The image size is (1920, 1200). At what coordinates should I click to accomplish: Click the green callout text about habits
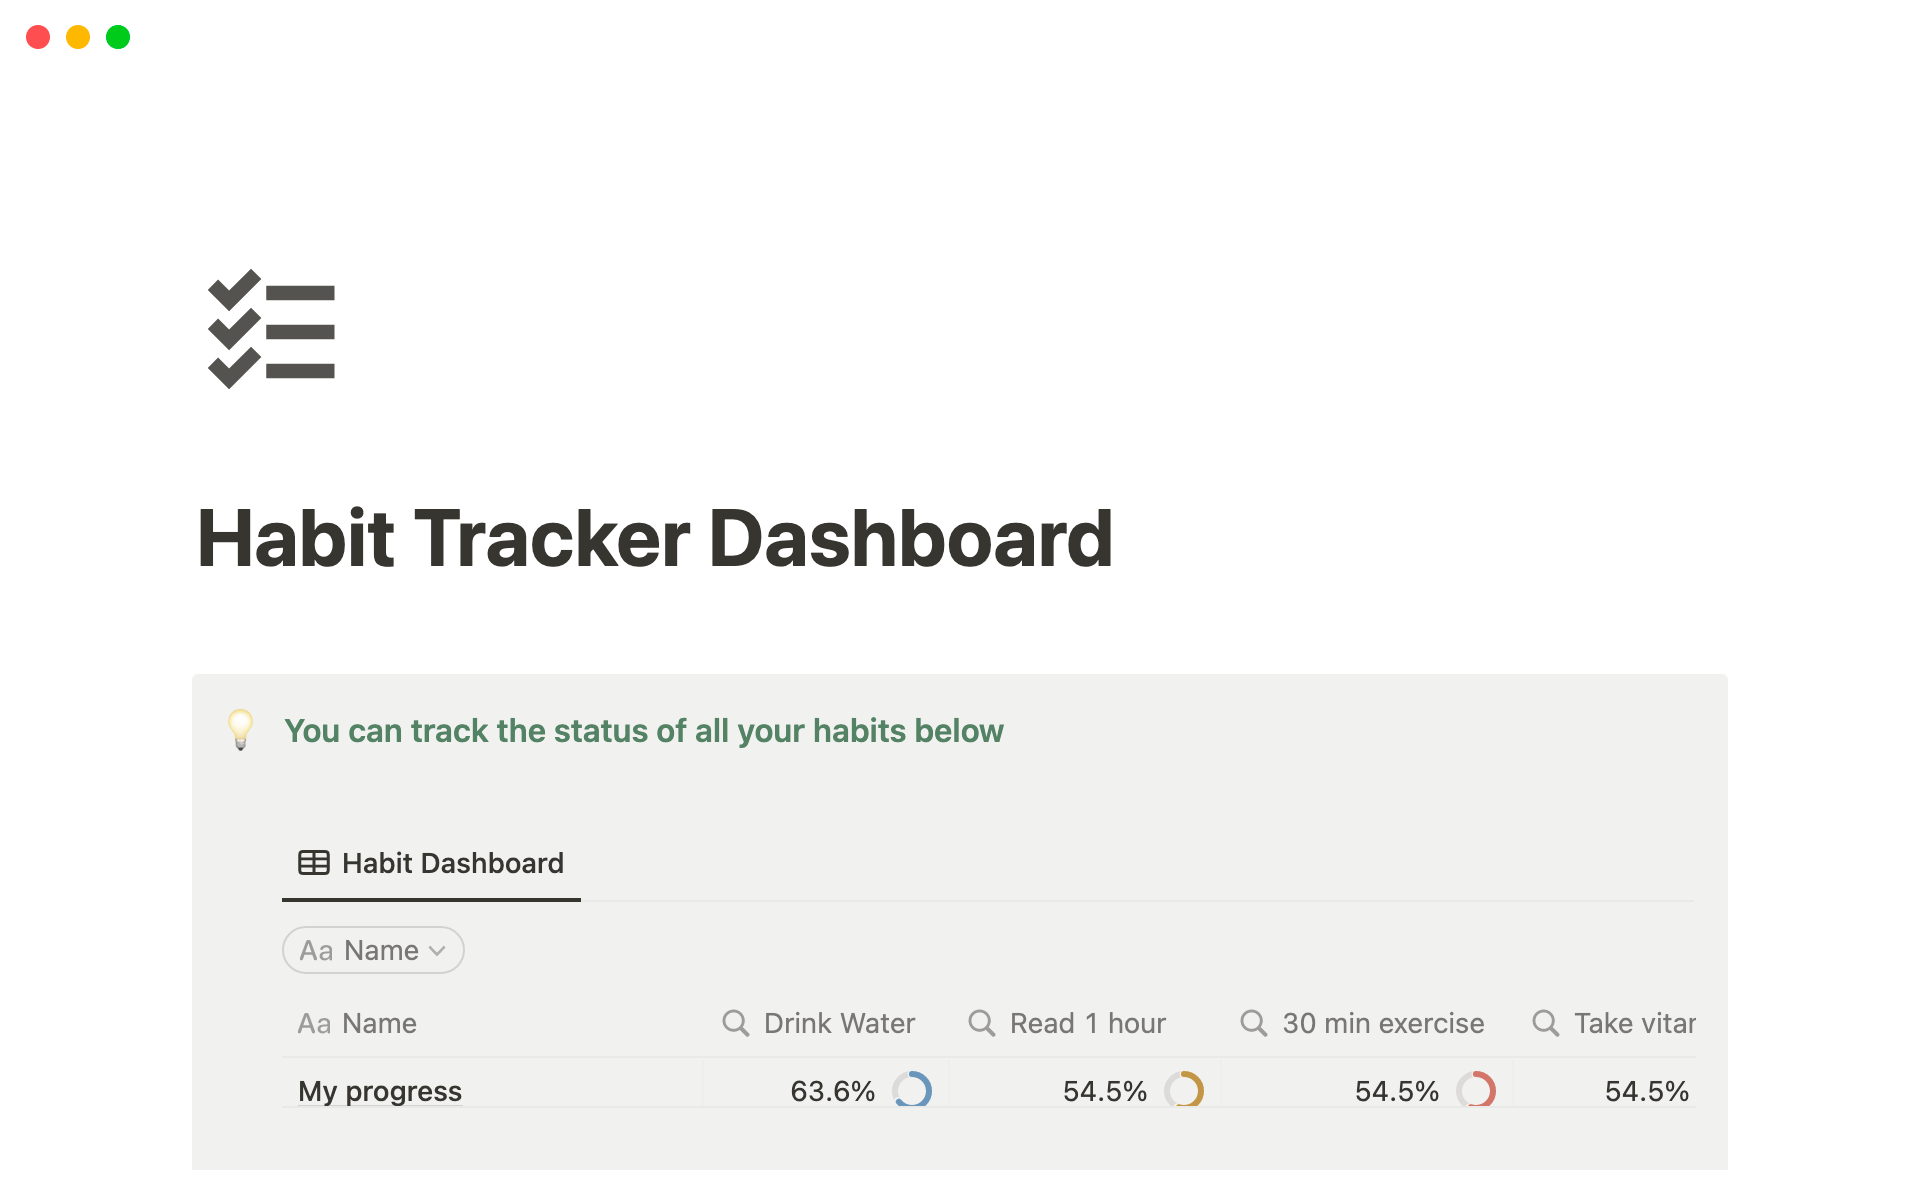[x=643, y=731]
